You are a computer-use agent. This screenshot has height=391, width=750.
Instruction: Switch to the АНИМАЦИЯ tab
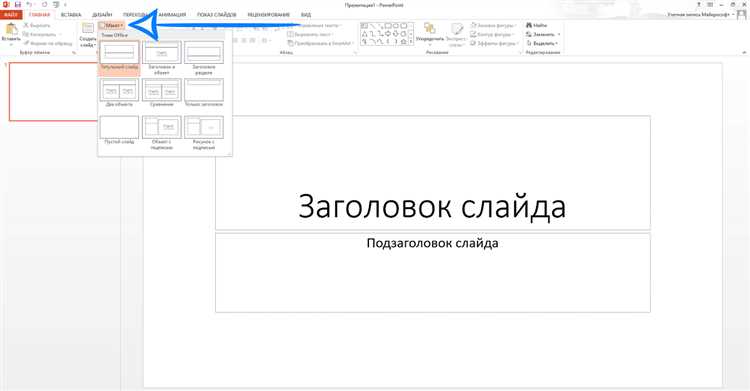[x=172, y=15]
